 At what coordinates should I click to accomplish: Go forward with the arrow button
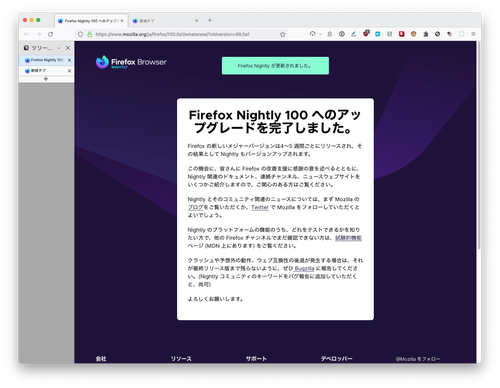click(39, 34)
